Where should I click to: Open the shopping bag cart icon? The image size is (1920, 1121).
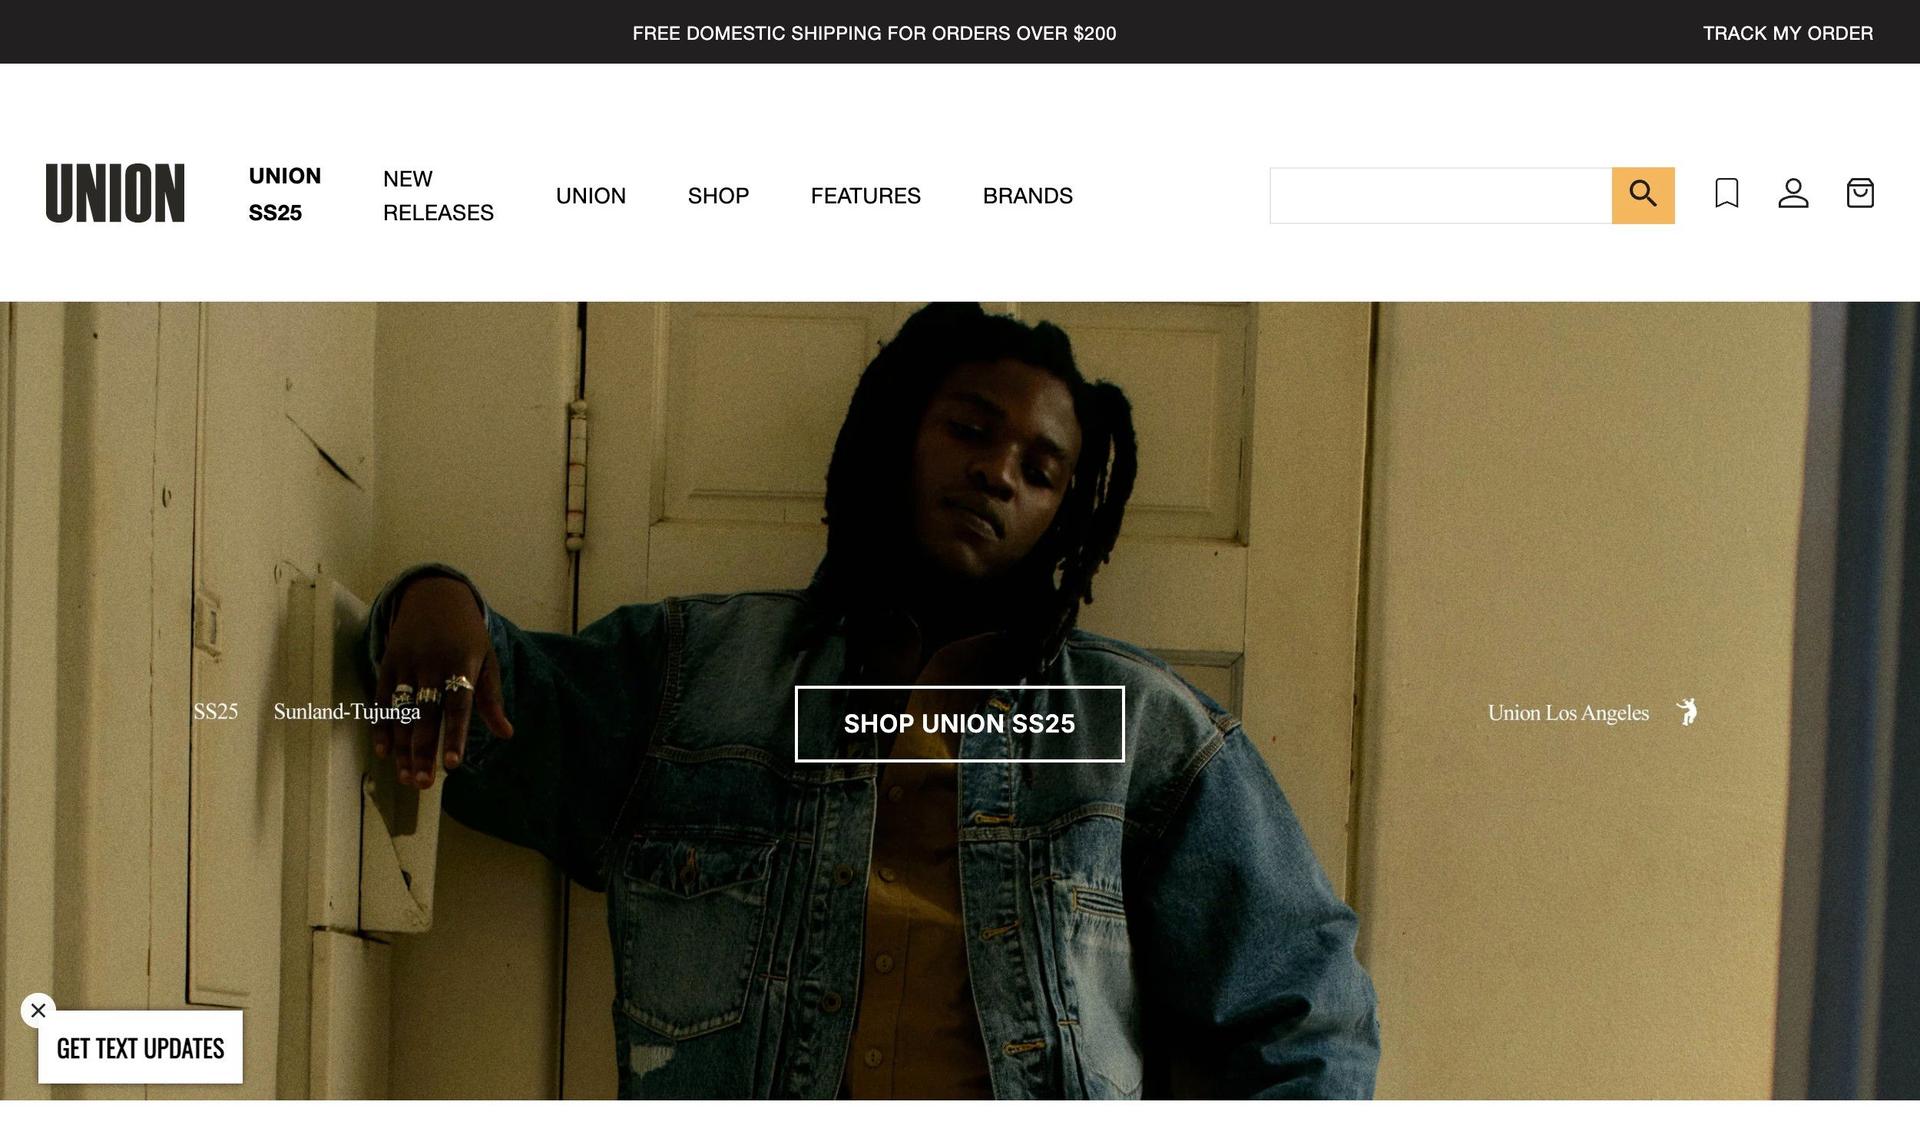(x=1859, y=193)
